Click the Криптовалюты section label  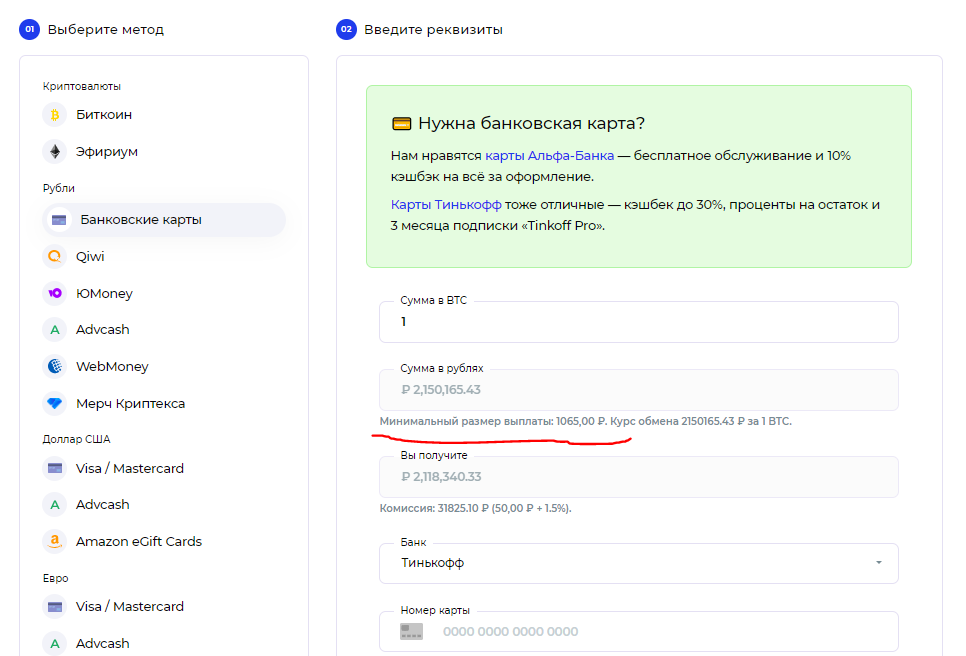click(x=81, y=86)
